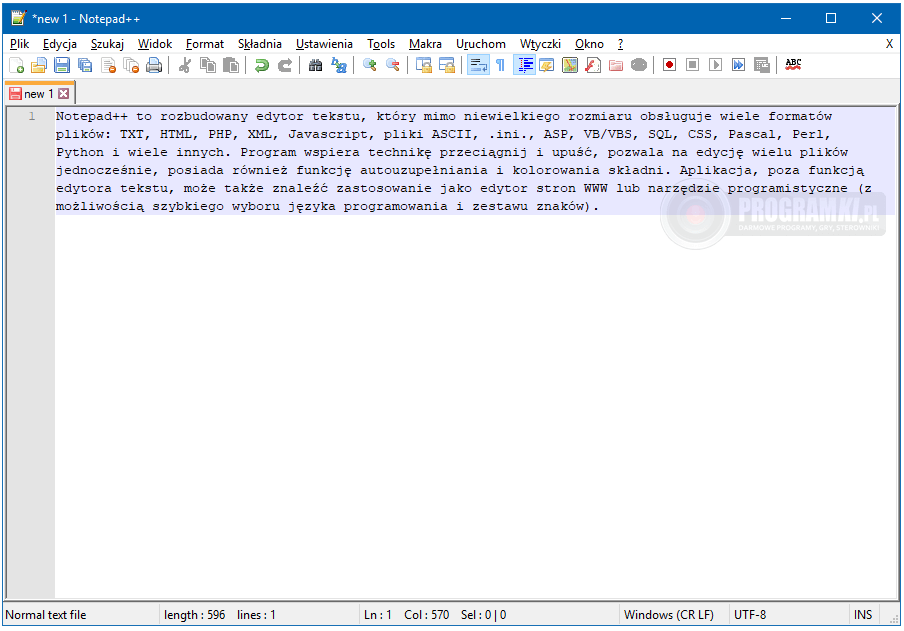
Task: Open the Szukaj menu
Action: point(107,44)
